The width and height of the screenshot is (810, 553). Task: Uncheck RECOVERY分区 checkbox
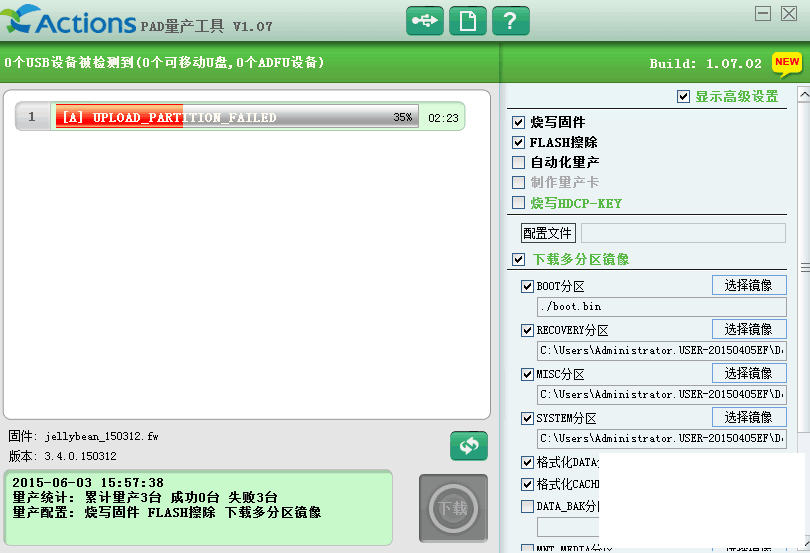click(527, 330)
